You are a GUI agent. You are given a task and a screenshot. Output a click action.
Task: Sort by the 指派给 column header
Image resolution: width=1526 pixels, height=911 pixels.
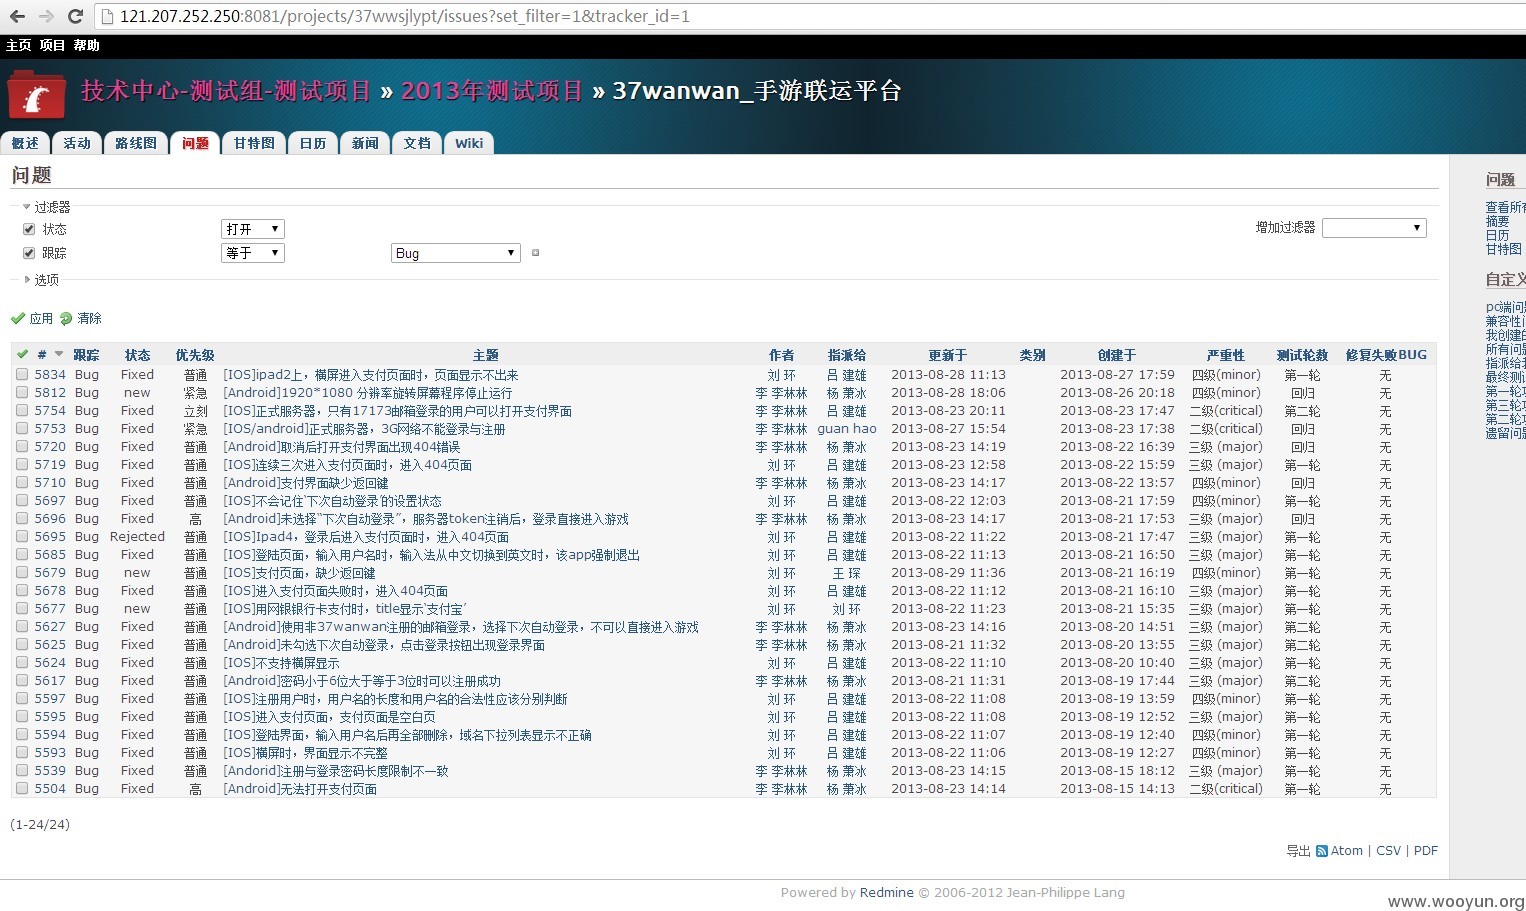point(847,355)
